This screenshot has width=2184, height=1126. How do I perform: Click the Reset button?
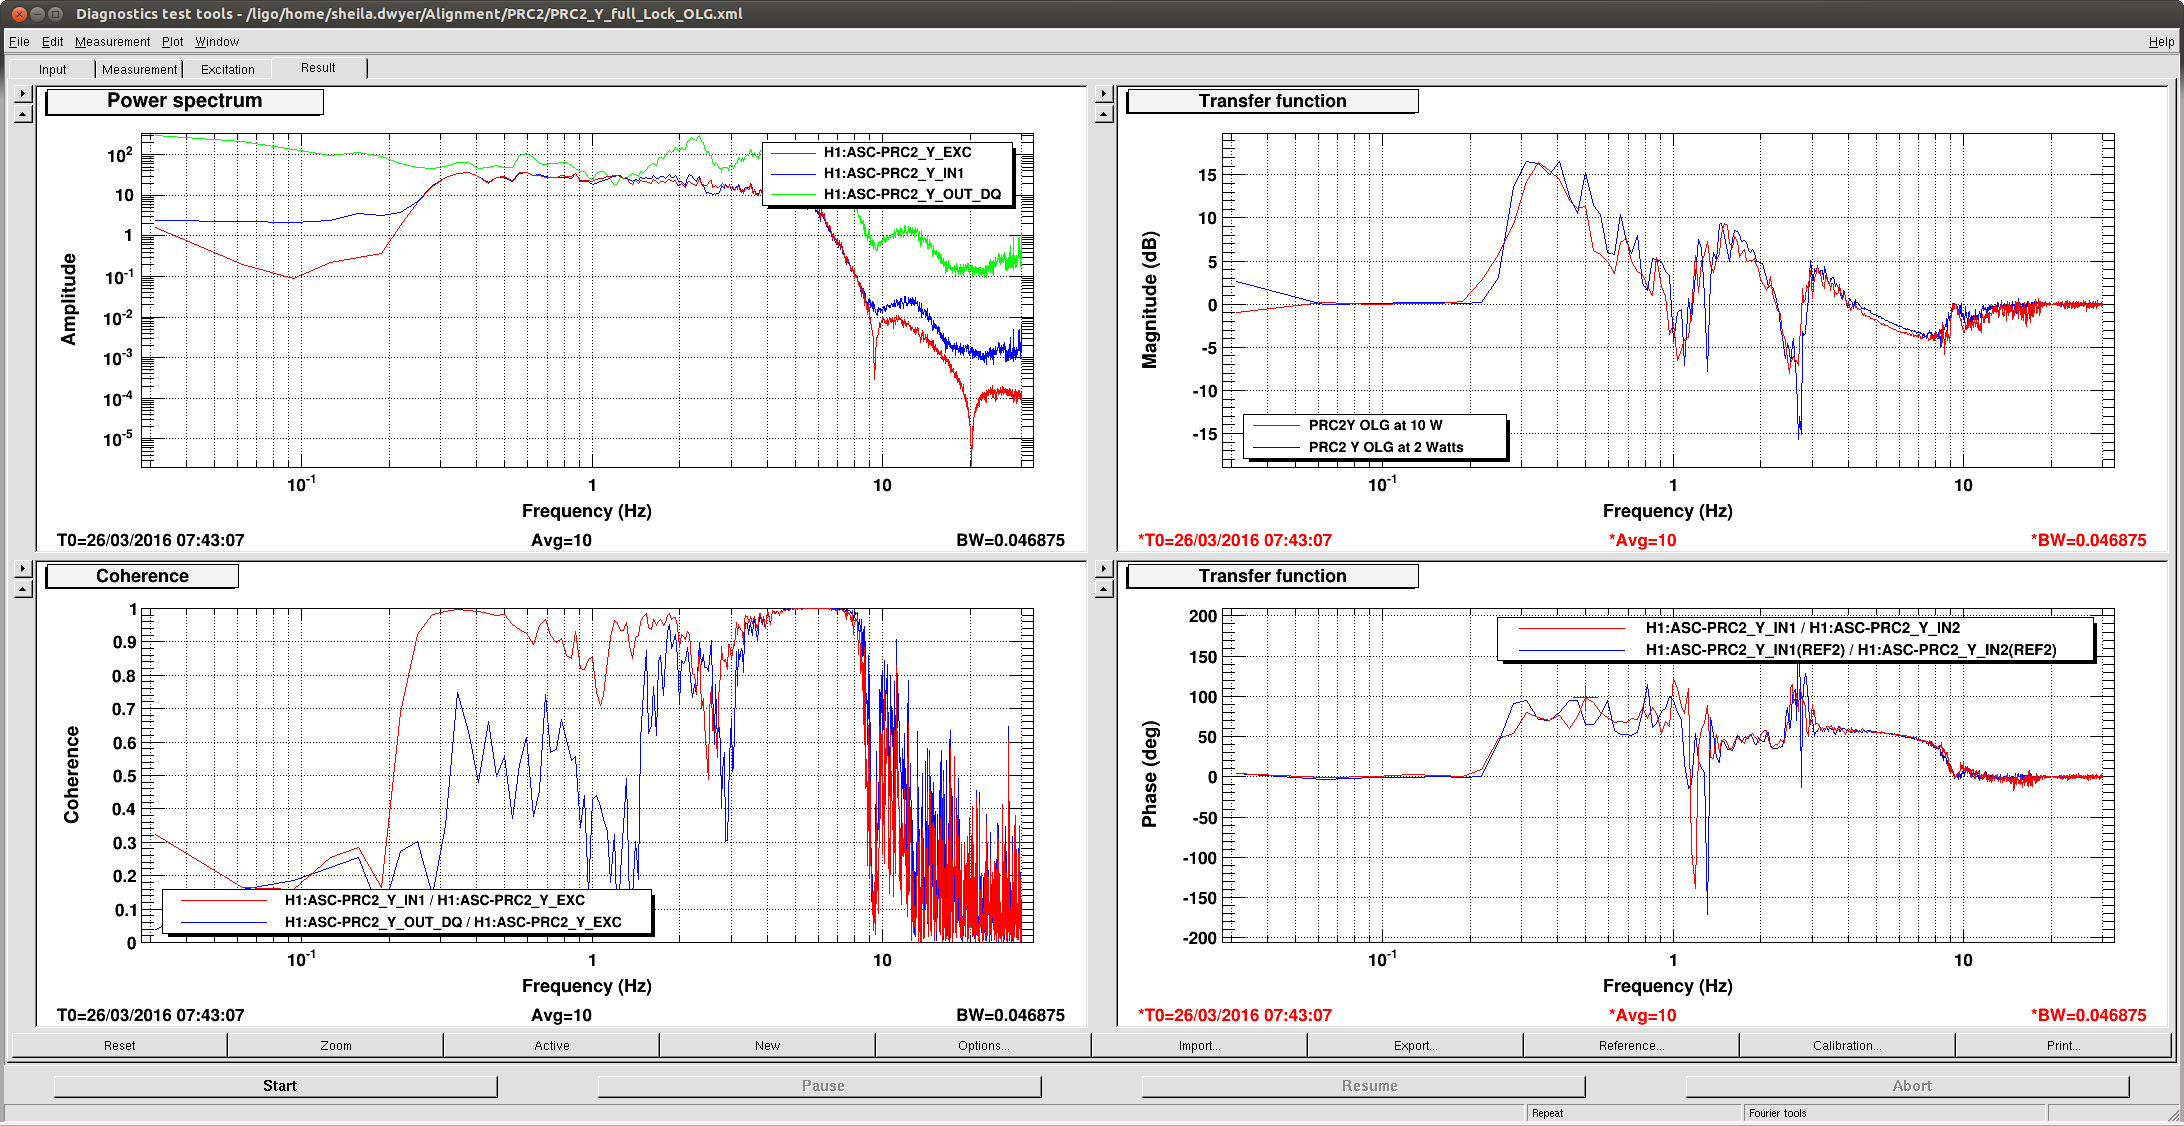coord(119,1045)
